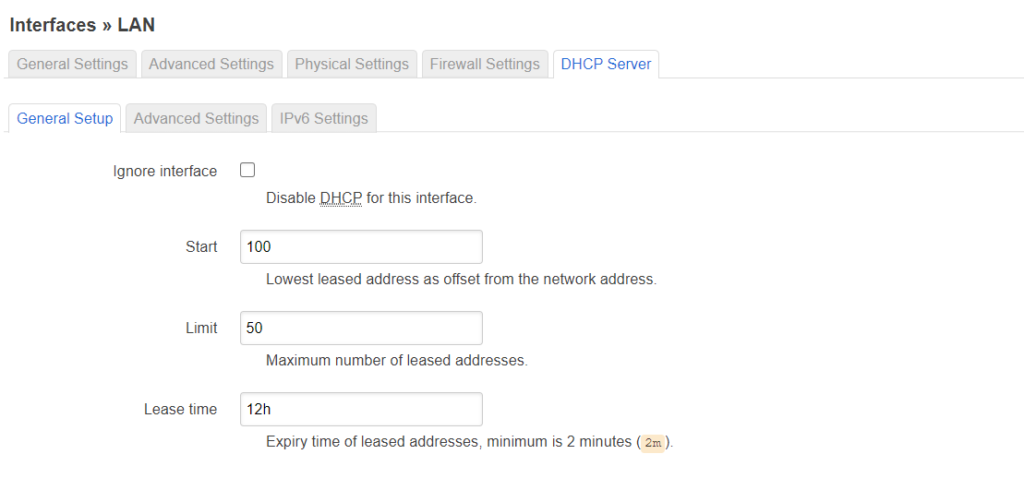Select the DHCP Server tab
The image size is (1024, 478).
tap(606, 64)
